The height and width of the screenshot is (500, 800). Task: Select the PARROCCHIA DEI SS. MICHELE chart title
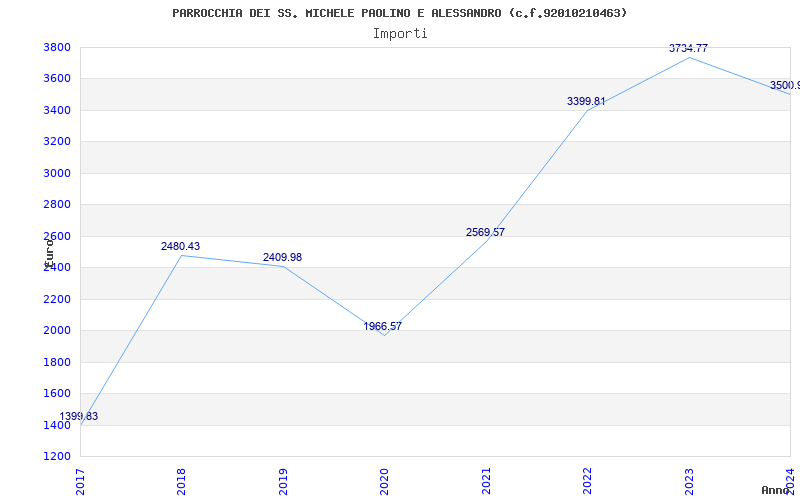[x=399, y=13]
